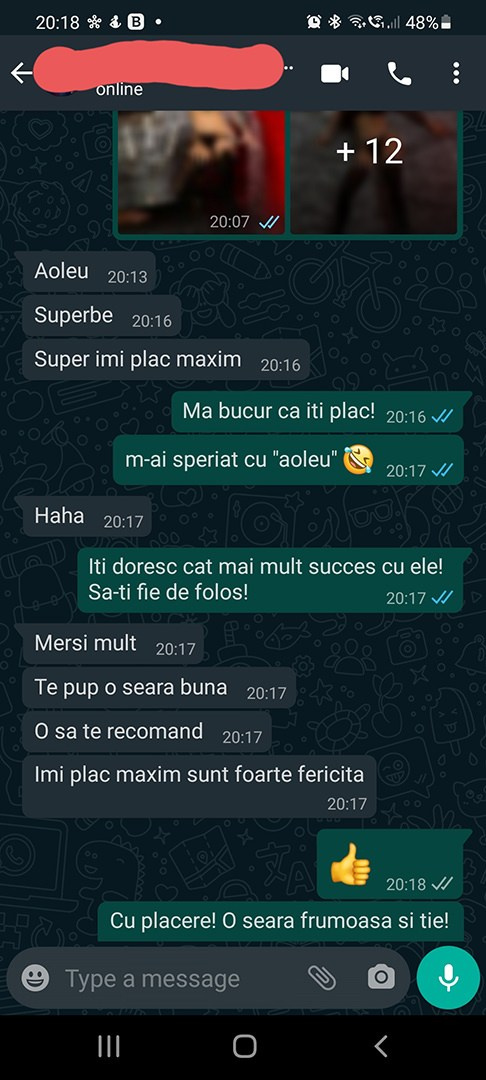Tap the "Mersi mult" message bubble
Screen dimensions: 486x1080
[x=114, y=644]
